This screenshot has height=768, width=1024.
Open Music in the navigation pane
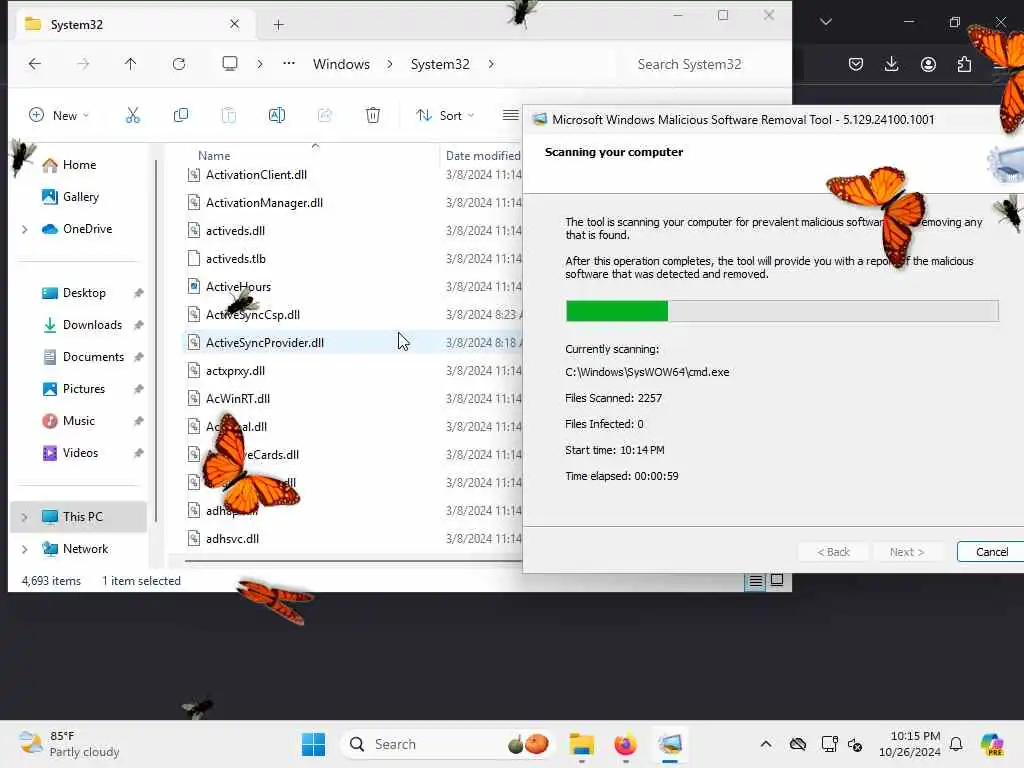pyautogui.click(x=78, y=421)
